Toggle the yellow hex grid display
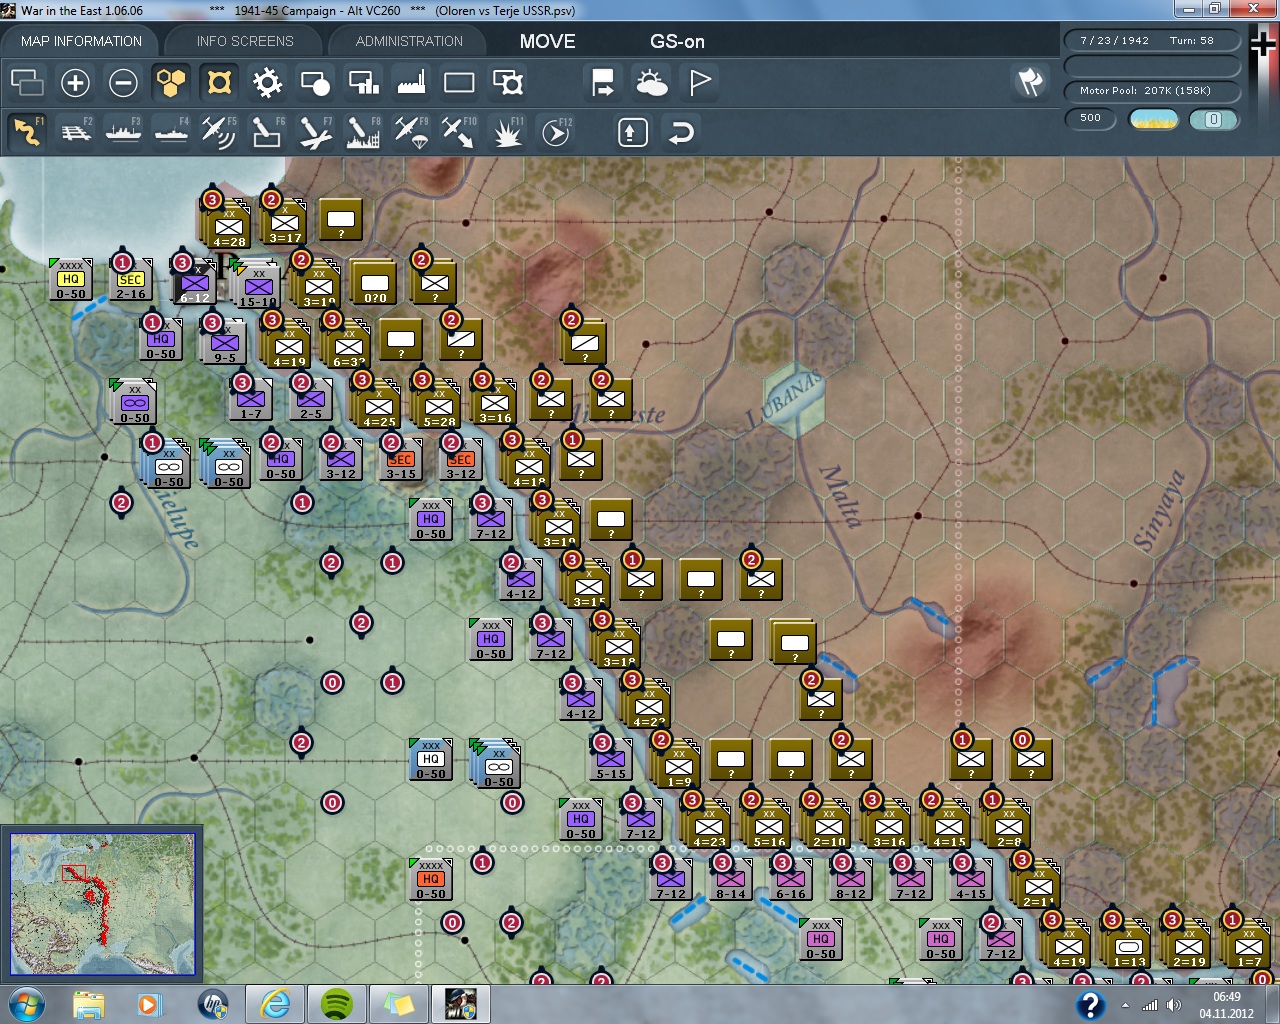This screenshot has height=1024, width=1280. [171, 83]
